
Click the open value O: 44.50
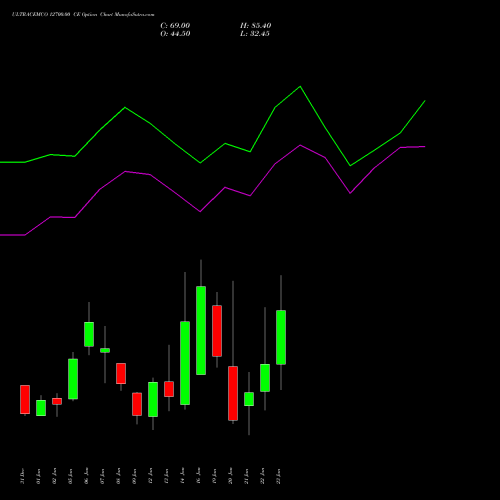pos(175,34)
